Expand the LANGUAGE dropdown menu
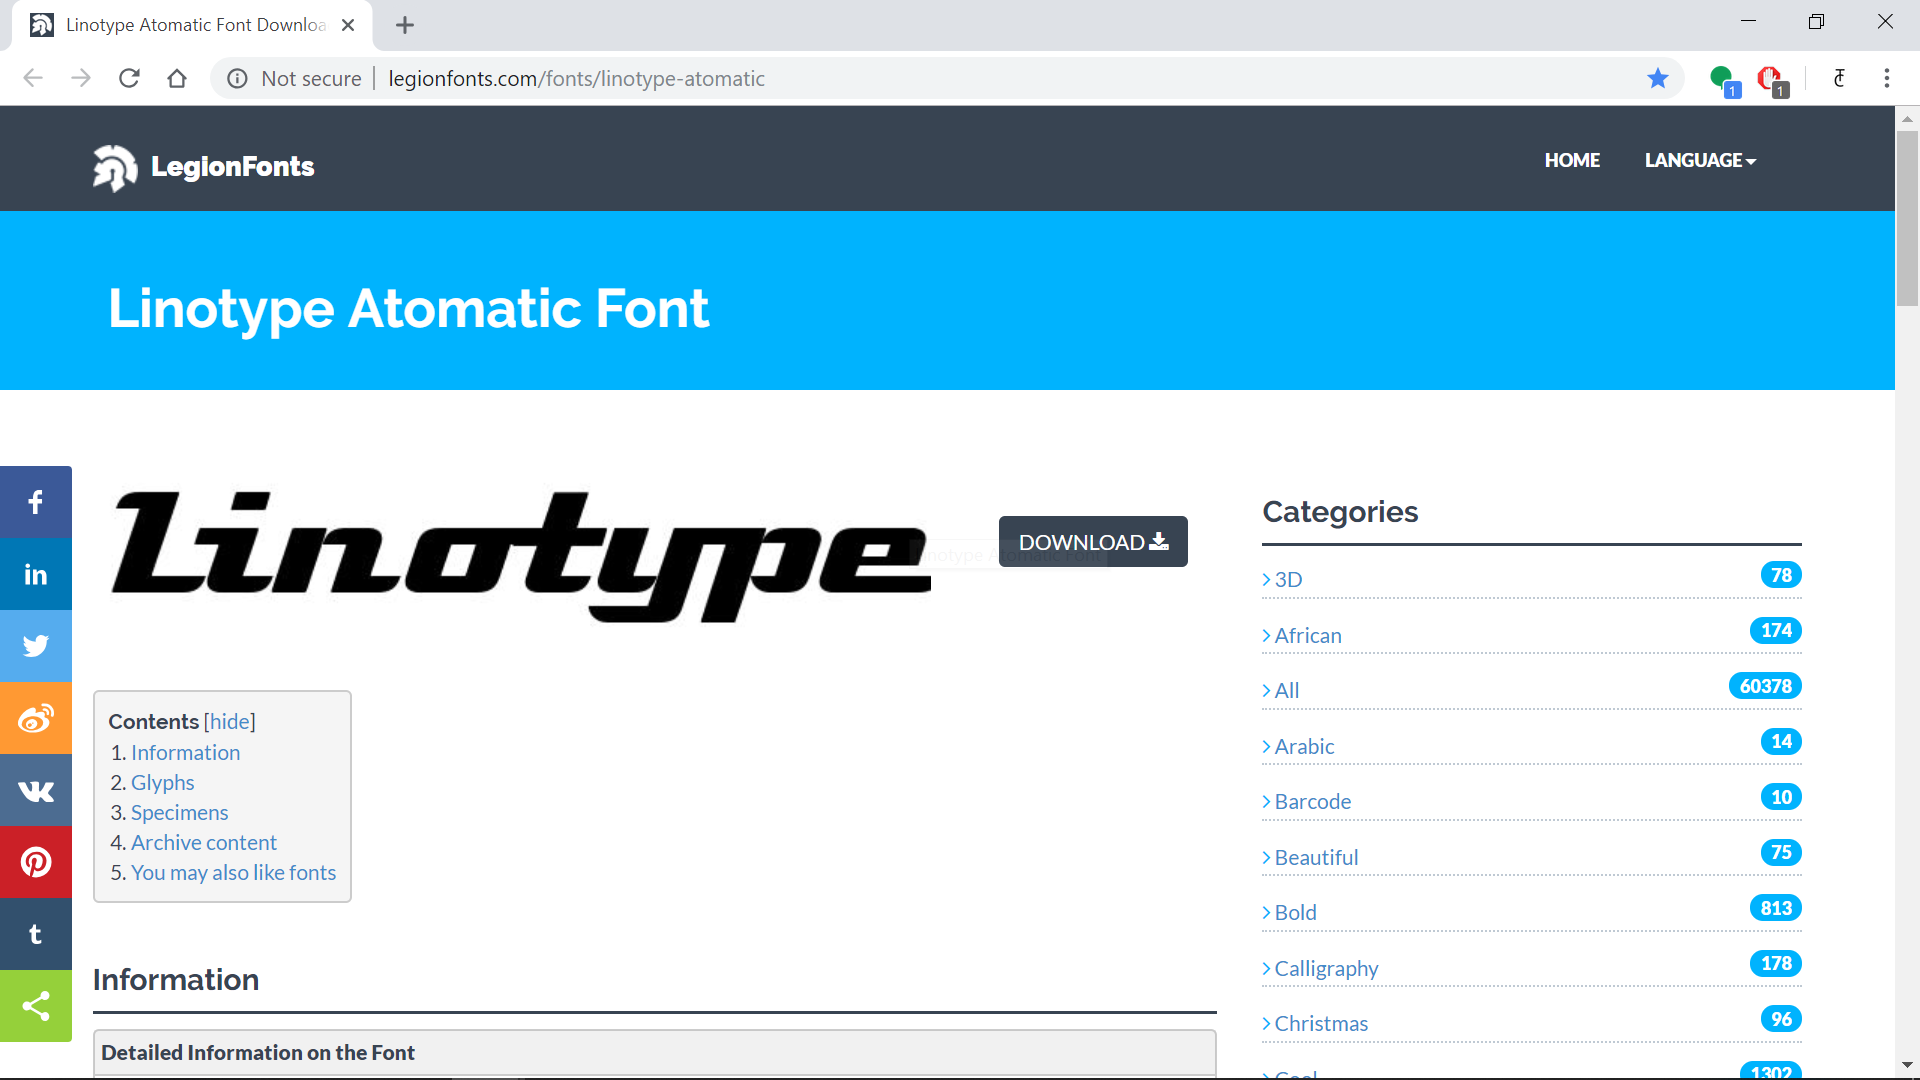The width and height of the screenshot is (1920, 1080). pyautogui.click(x=1700, y=160)
